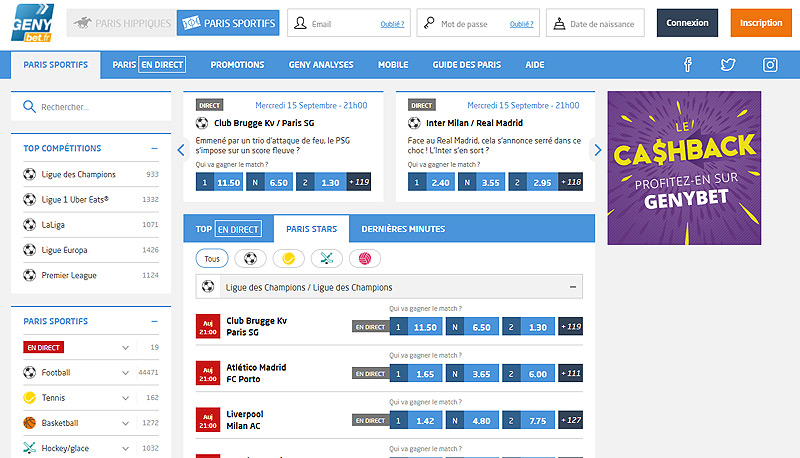Viewport: 800px width, 458px height.
Task: Expand the Basketball sidebar category
Action: coord(125,423)
